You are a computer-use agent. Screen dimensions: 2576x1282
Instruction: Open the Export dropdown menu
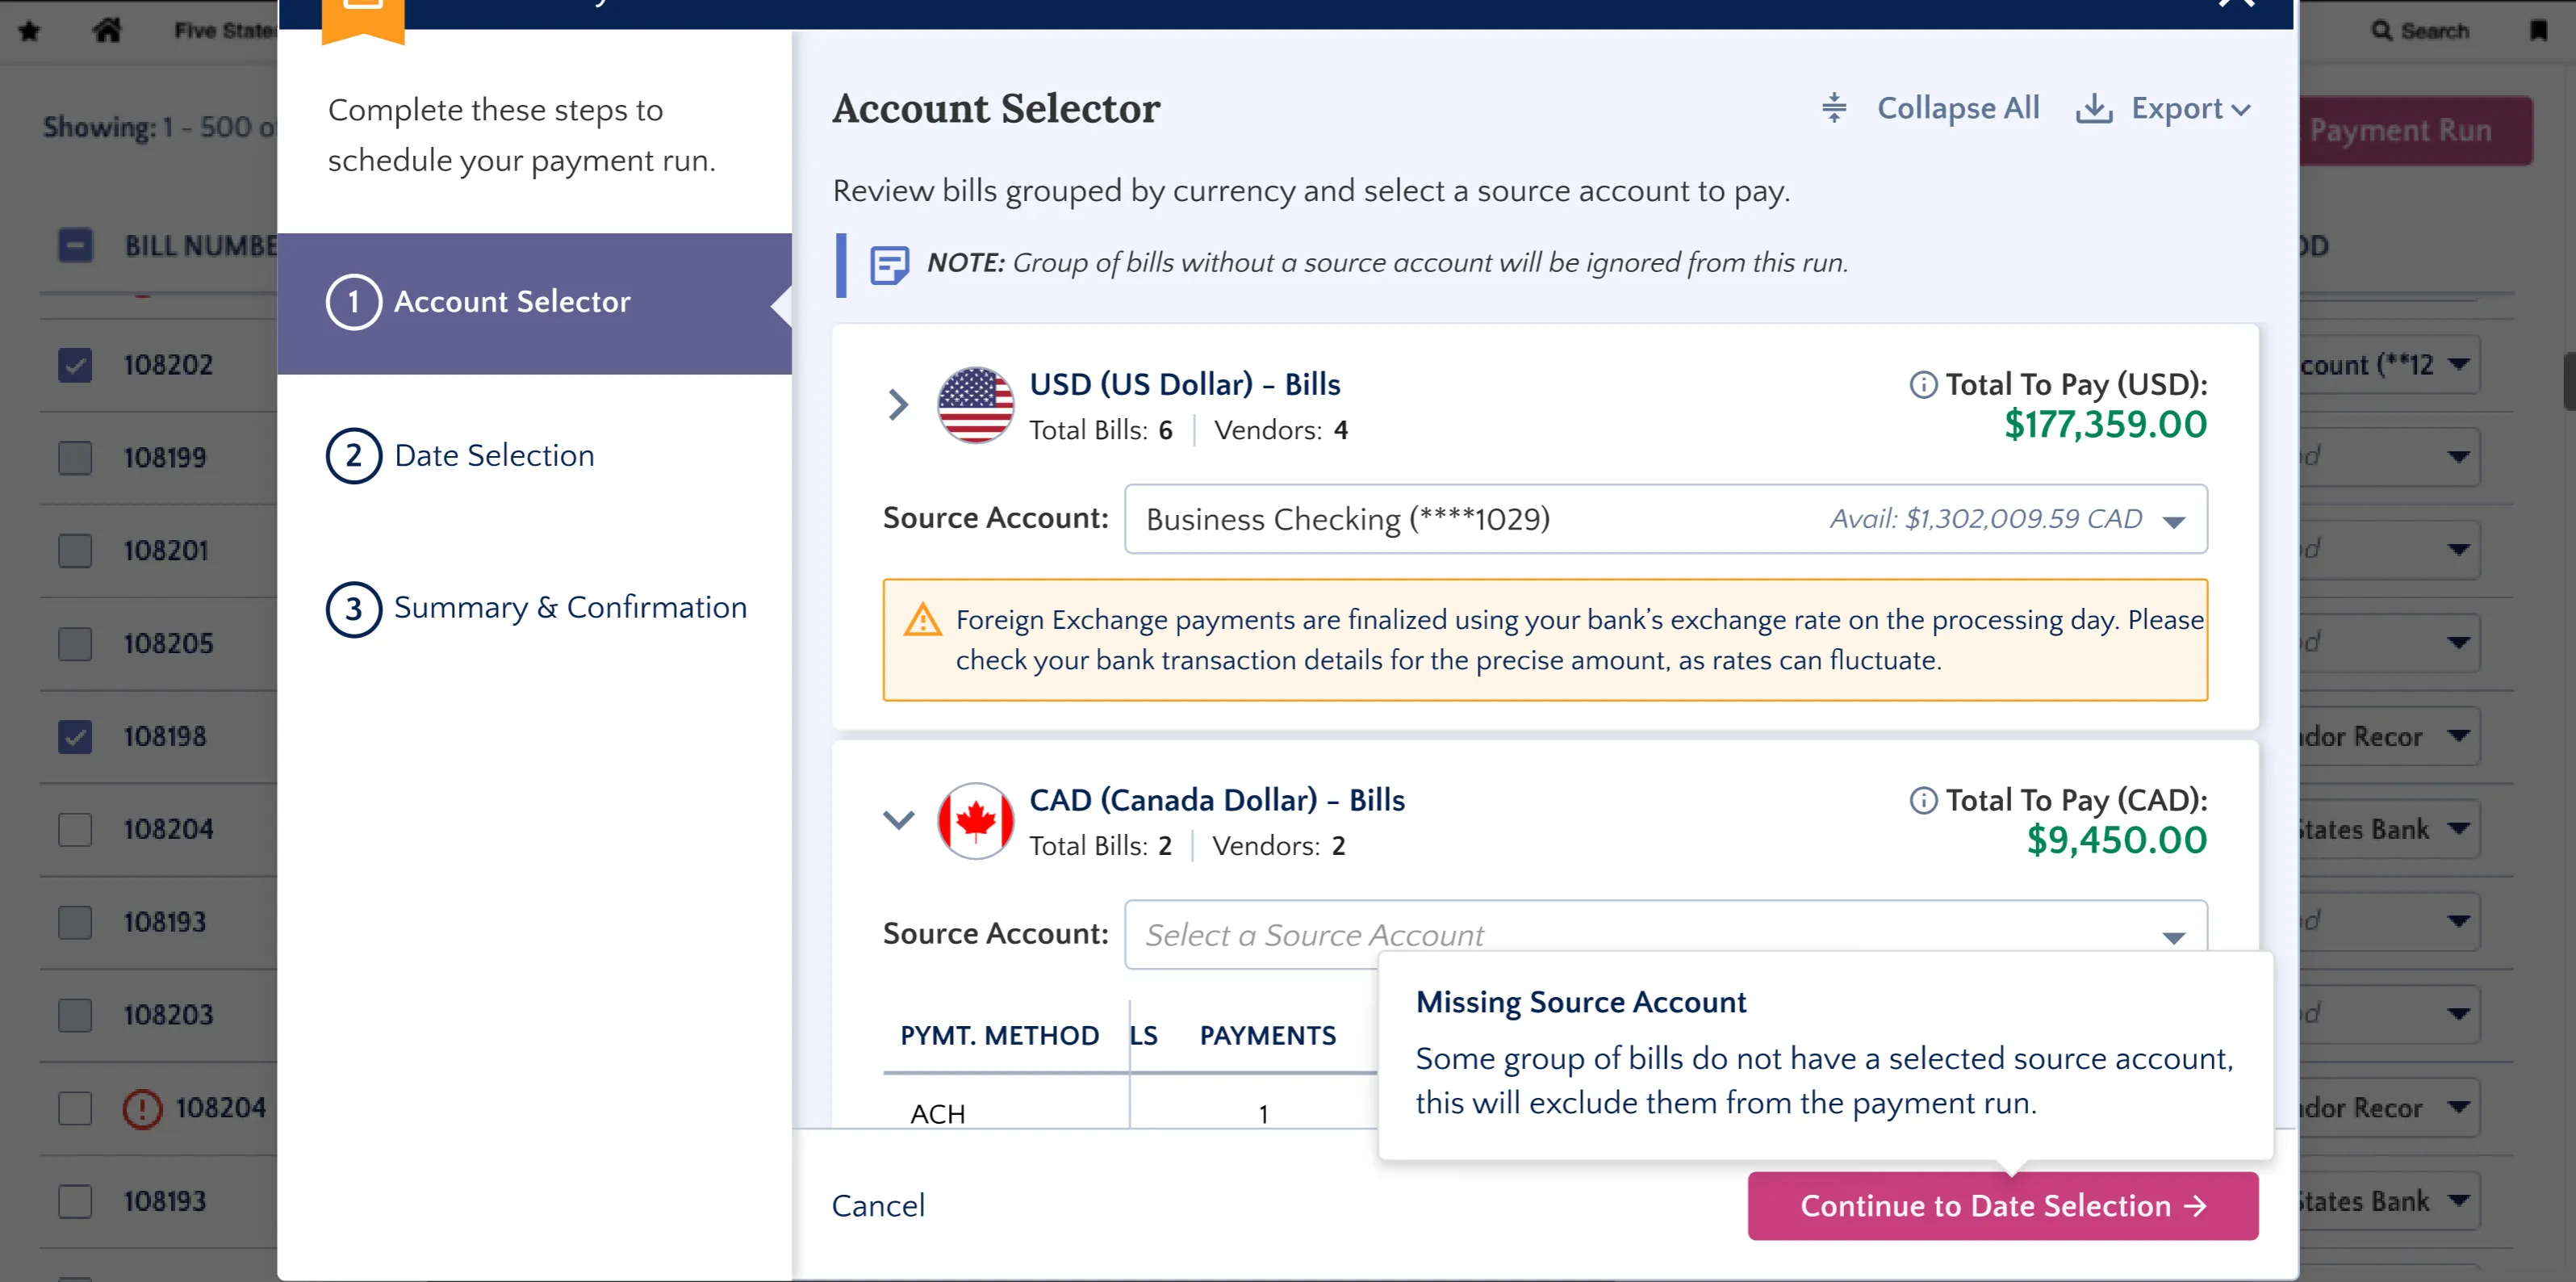(2190, 108)
